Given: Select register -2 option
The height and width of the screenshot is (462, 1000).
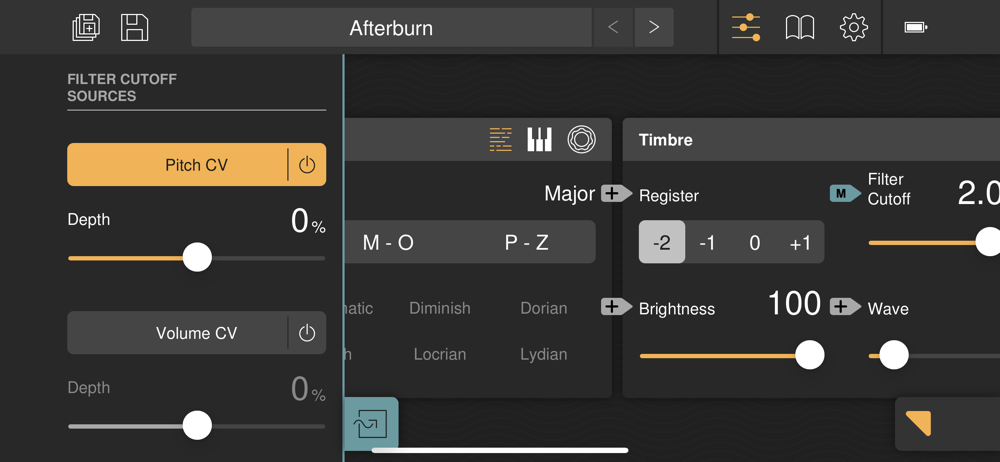Looking at the screenshot, I should pyautogui.click(x=662, y=243).
